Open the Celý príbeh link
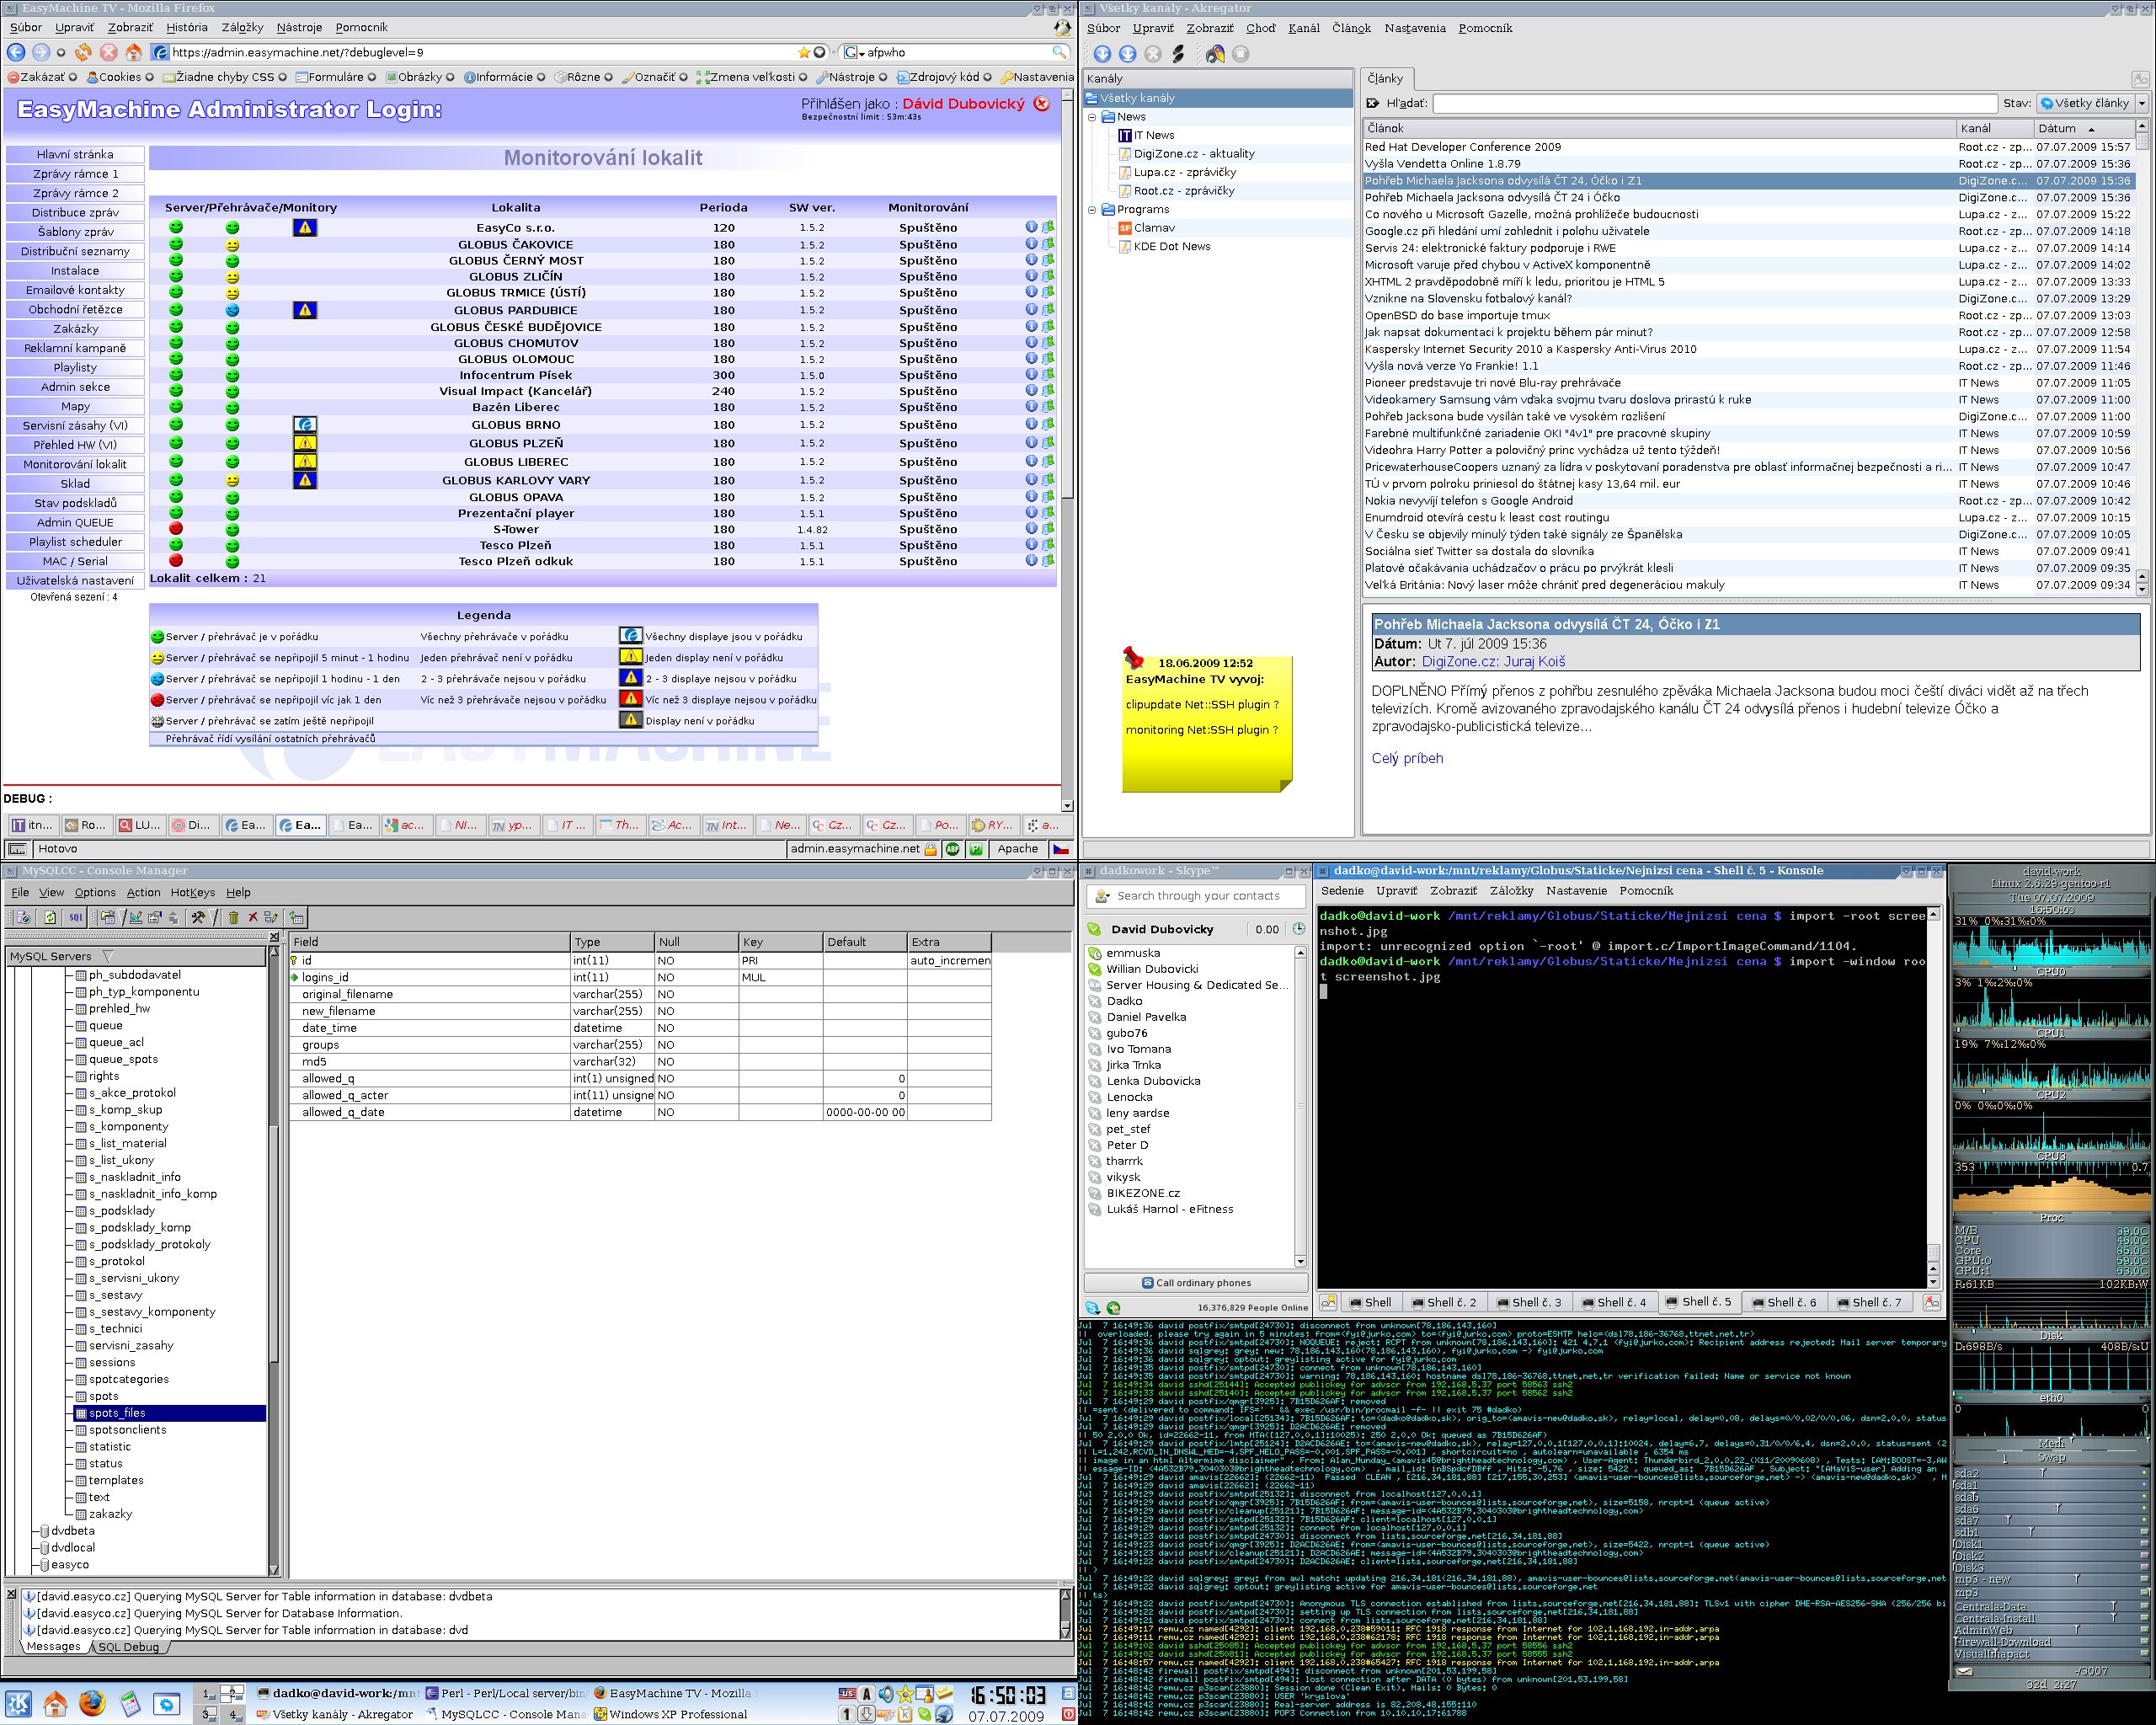Image resolution: width=2156 pixels, height=1725 pixels. (1407, 758)
